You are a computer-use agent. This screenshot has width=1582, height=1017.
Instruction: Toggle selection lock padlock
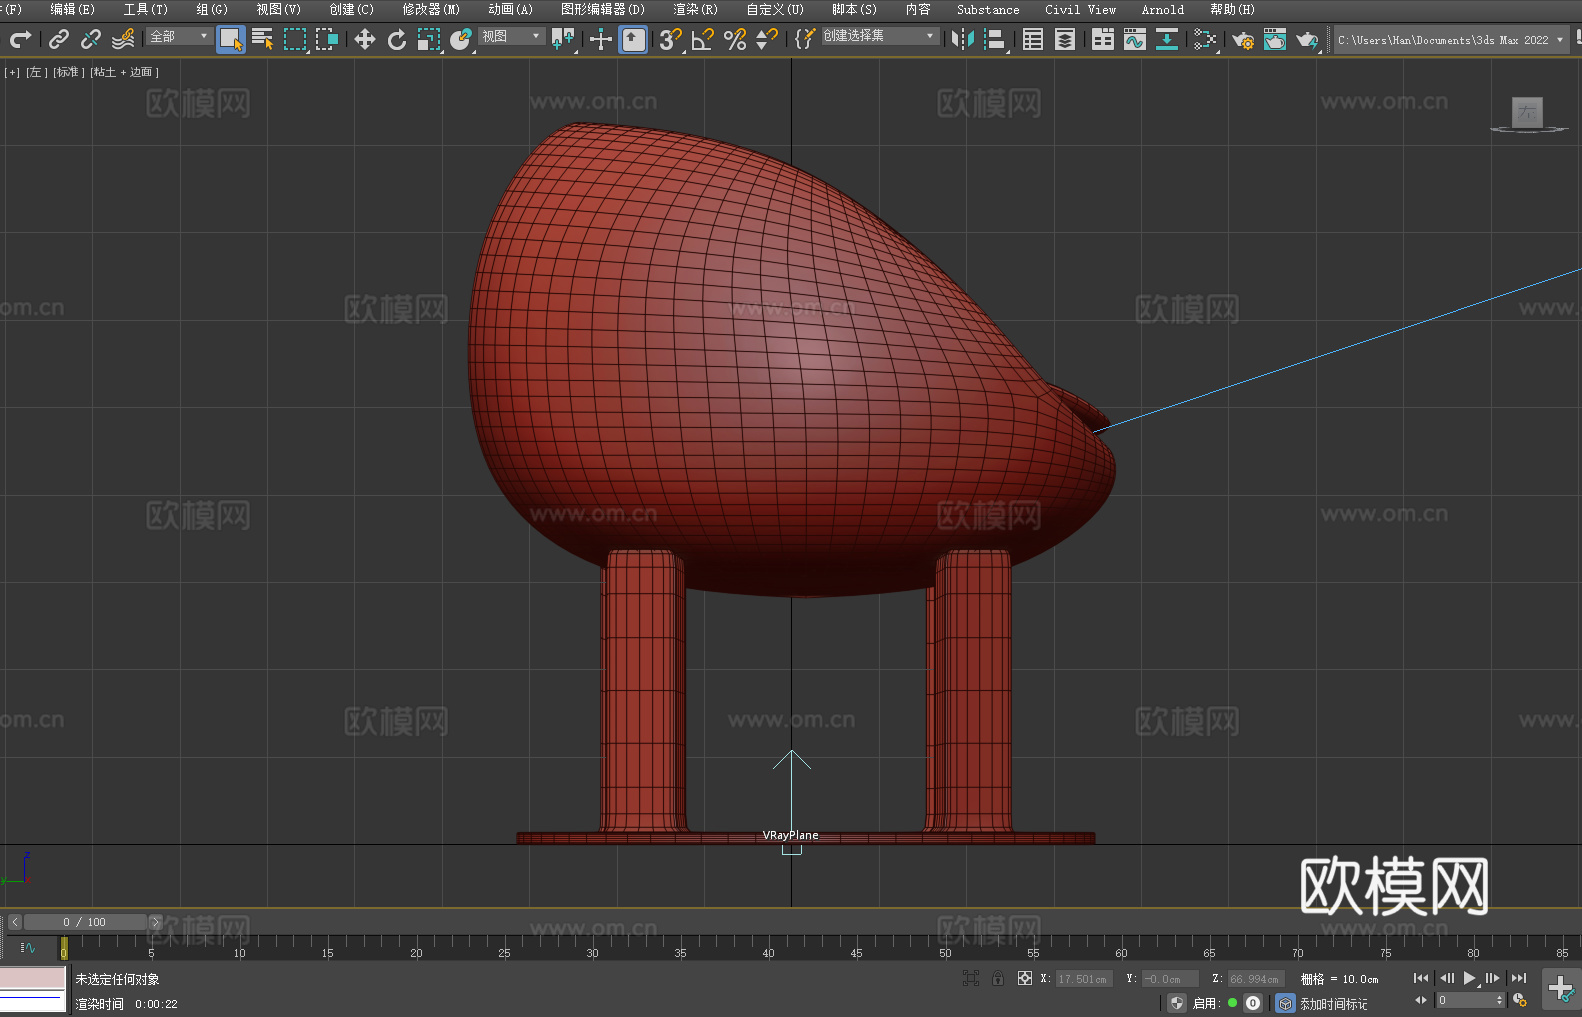tap(998, 978)
